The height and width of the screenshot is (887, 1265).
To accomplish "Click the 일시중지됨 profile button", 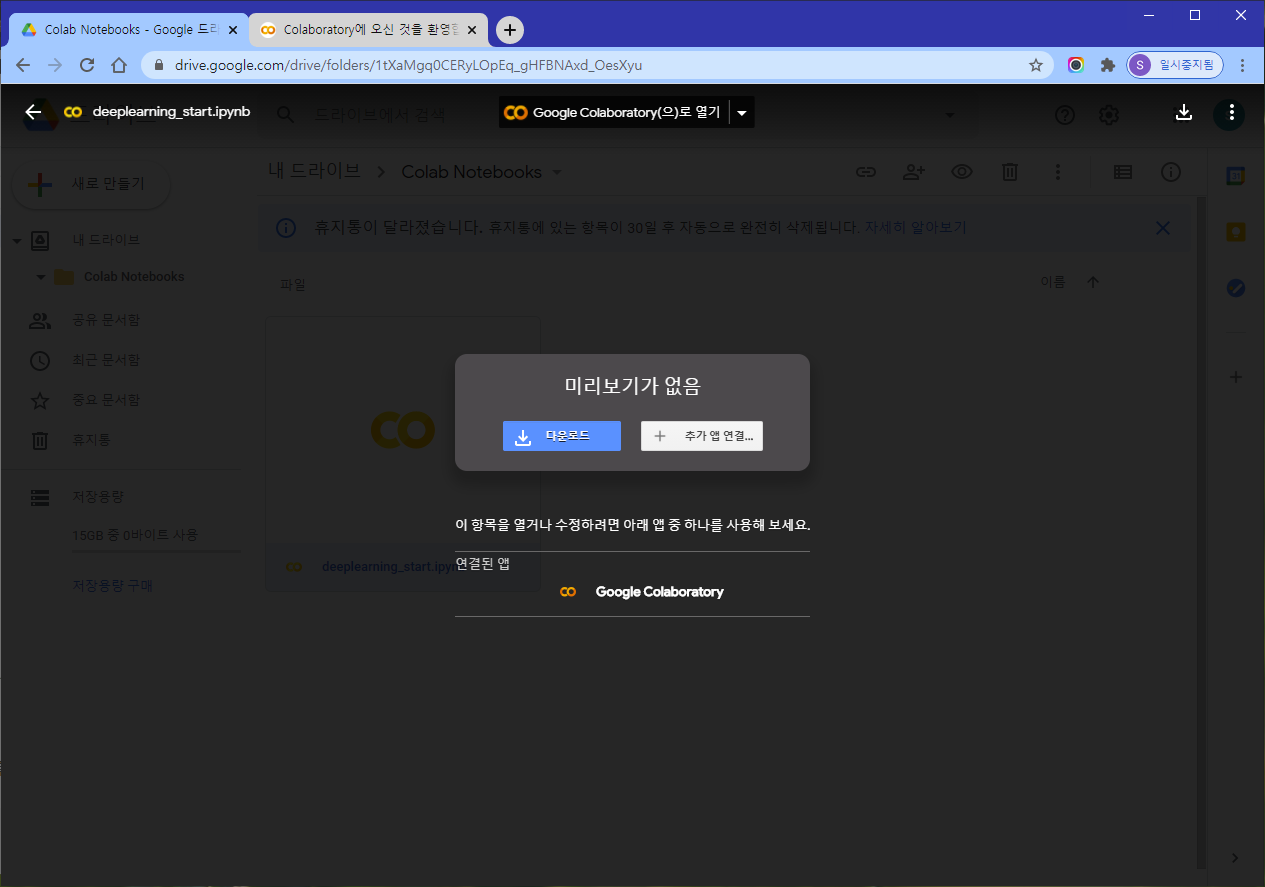I will pos(1175,65).
